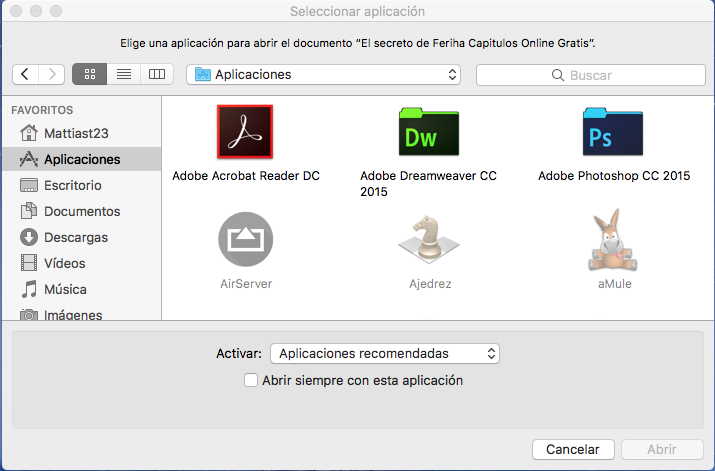Screen dimensions: 715x471
Task: Open Vídeos in the sidebar
Action: 81,263
